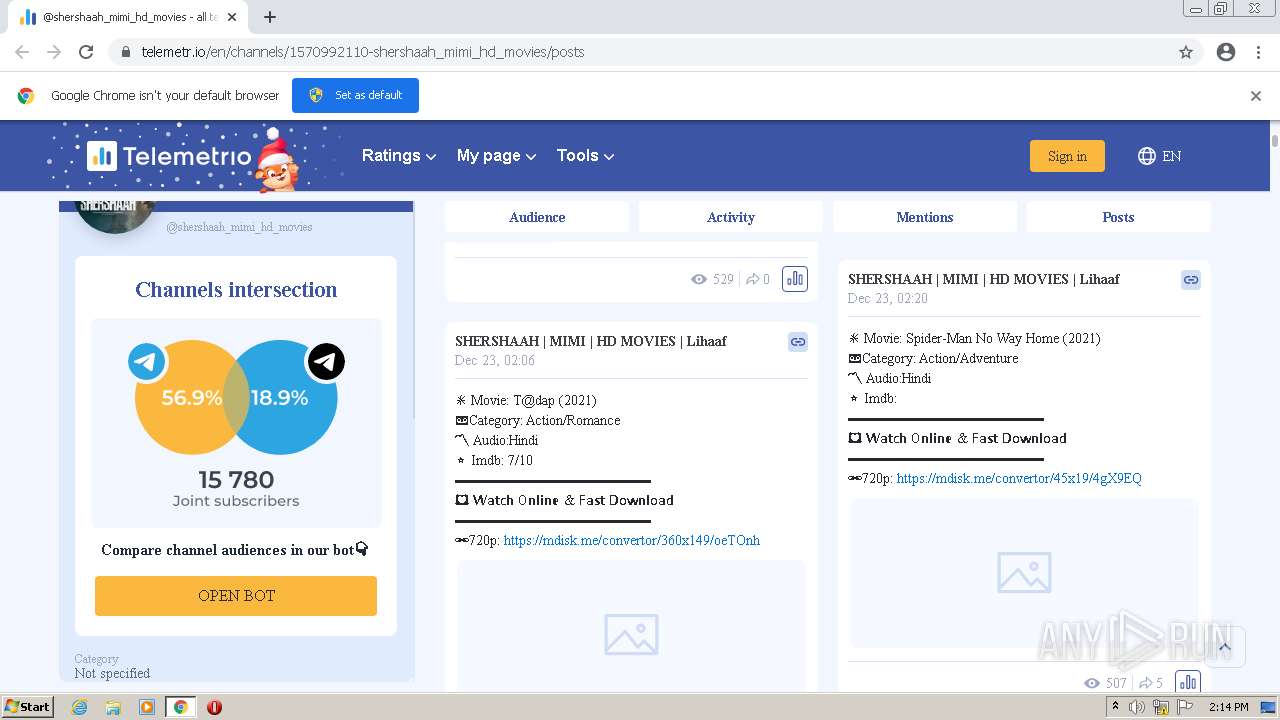1280x720 pixels.
Task: Expand the Tools menu
Action: tap(585, 156)
